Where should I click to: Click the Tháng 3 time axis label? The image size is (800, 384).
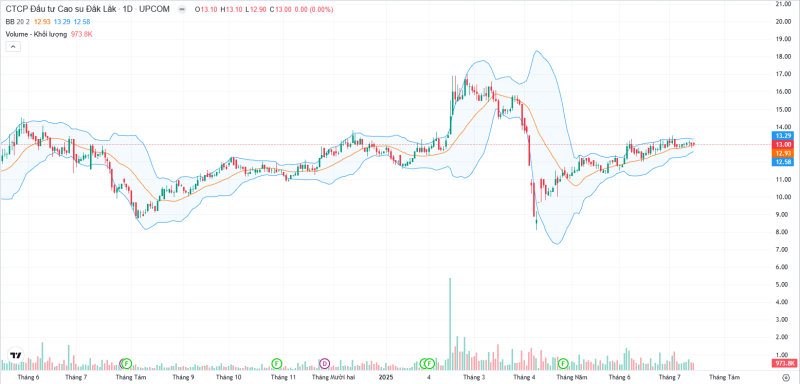474,377
